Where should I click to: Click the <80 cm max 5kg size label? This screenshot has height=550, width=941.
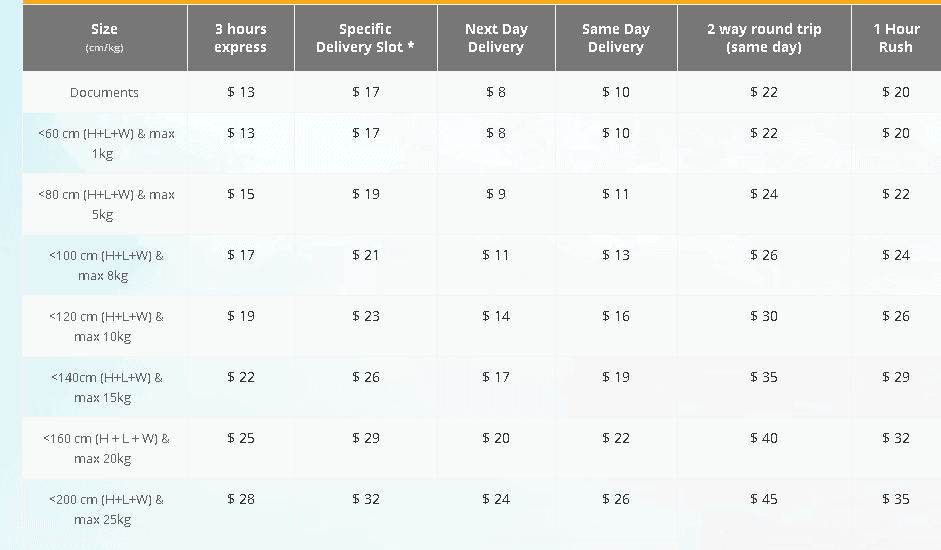(x=106, y=204)
